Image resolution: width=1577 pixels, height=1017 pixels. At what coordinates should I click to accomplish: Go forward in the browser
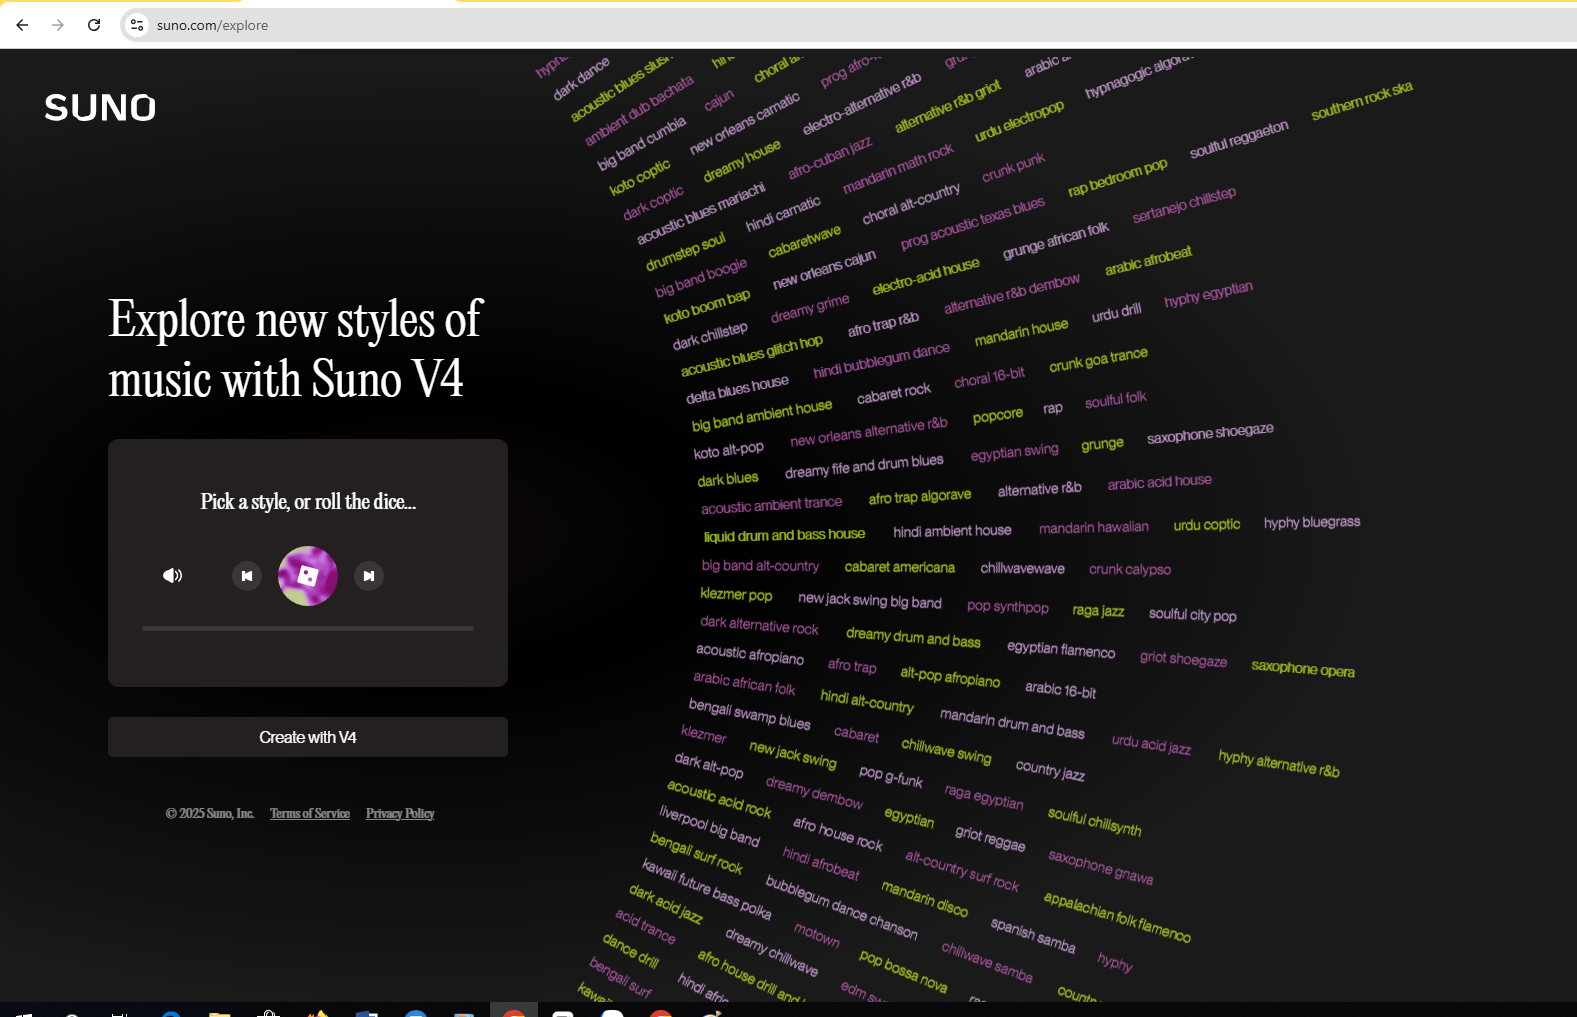tap(58, 25)
